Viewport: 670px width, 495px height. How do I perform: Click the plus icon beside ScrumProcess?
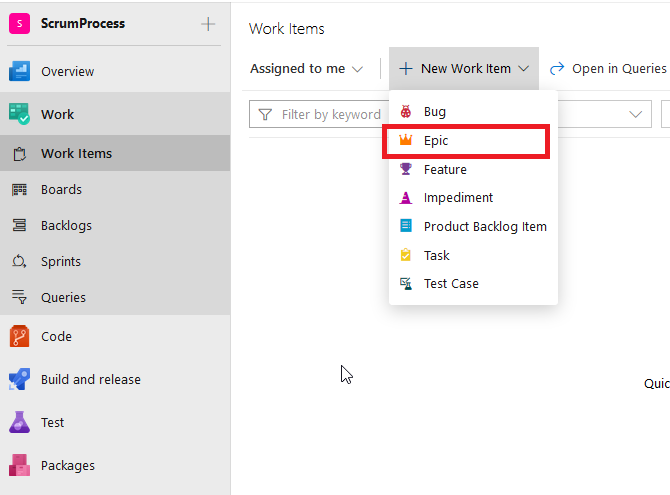[208, 24]
